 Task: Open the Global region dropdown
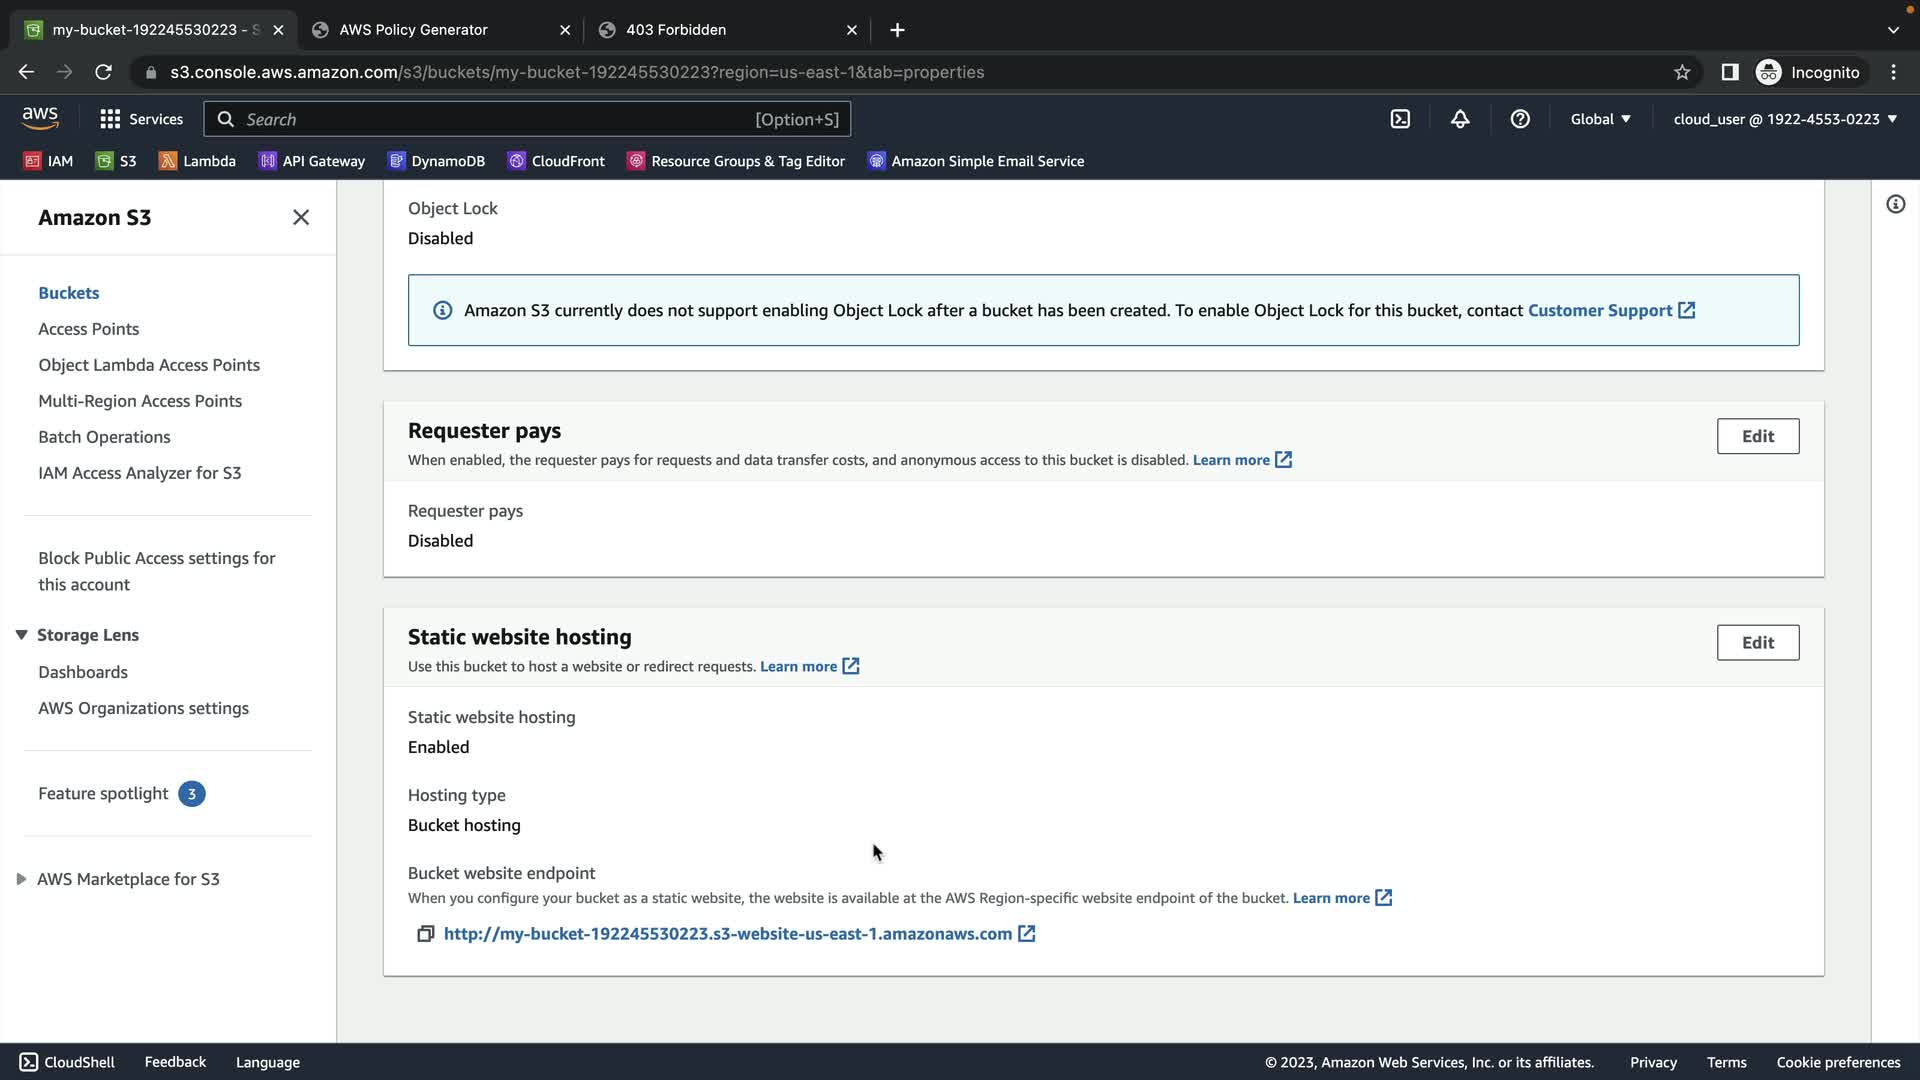point(1600,119)
